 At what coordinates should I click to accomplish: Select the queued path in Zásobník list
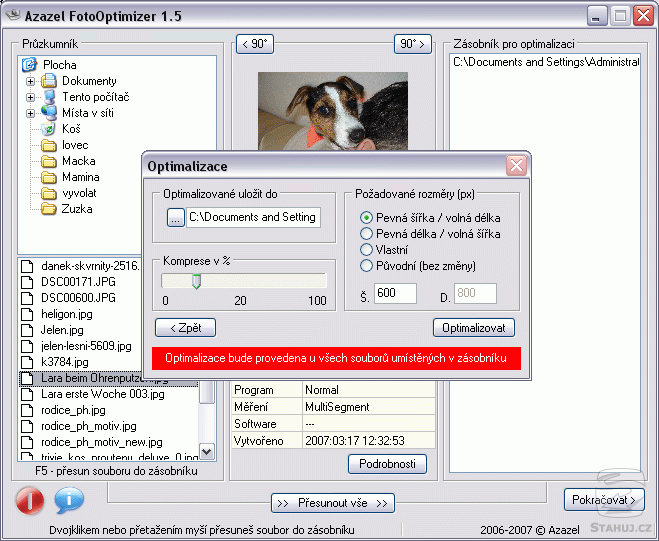coord(546,62)
